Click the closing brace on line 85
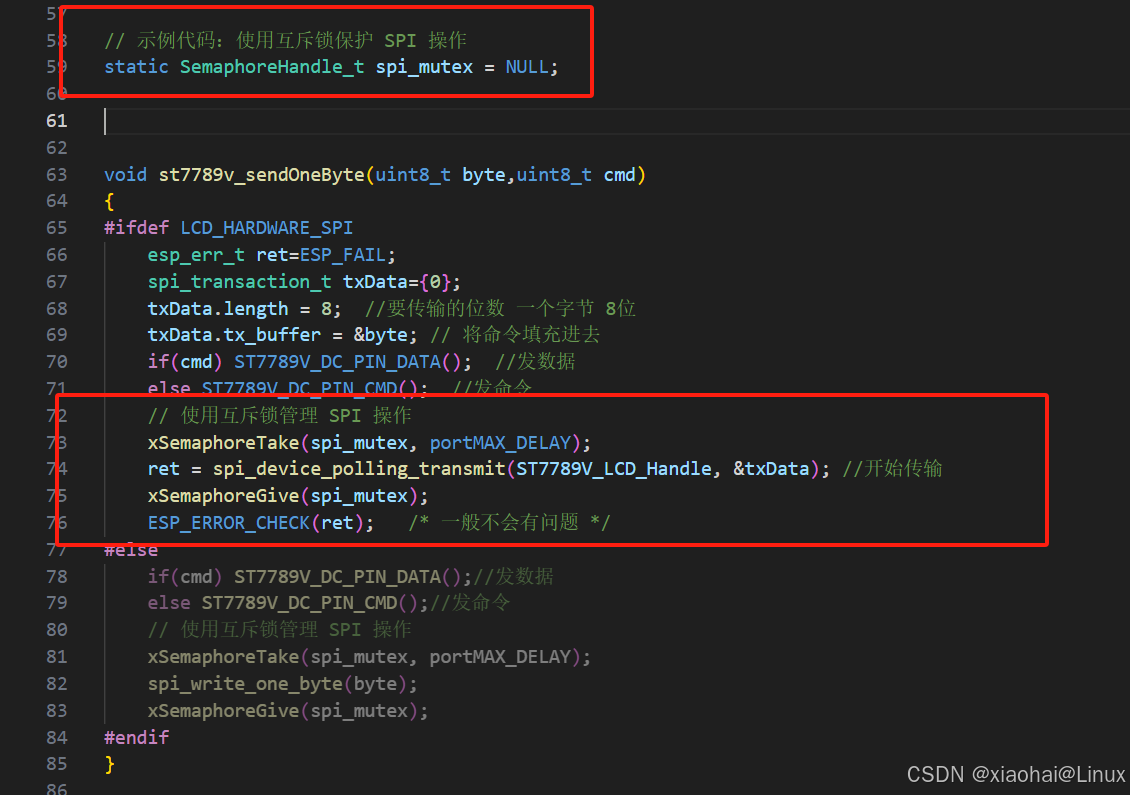Viewport: 1130px width, 795px height. point(107,763)
